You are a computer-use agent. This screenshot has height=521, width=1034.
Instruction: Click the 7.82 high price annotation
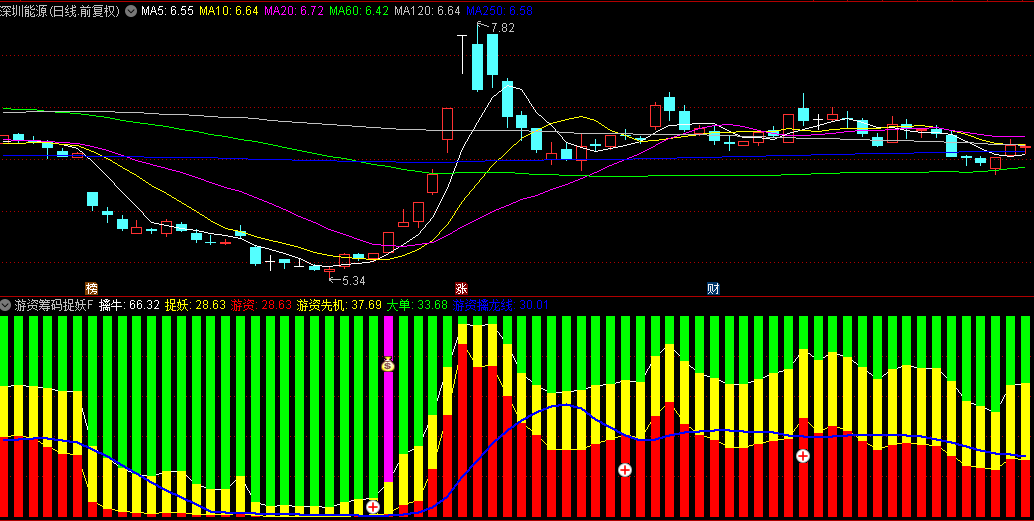pos(502,28)
